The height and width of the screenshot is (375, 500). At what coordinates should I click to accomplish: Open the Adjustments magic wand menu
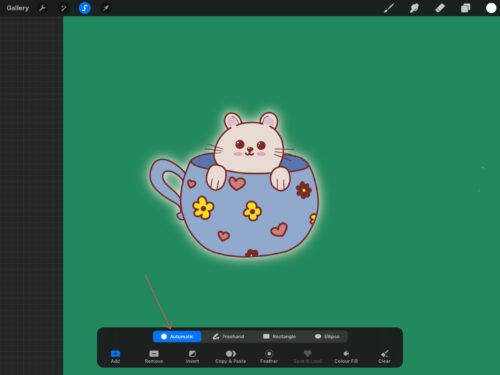(x=63, y=8)
